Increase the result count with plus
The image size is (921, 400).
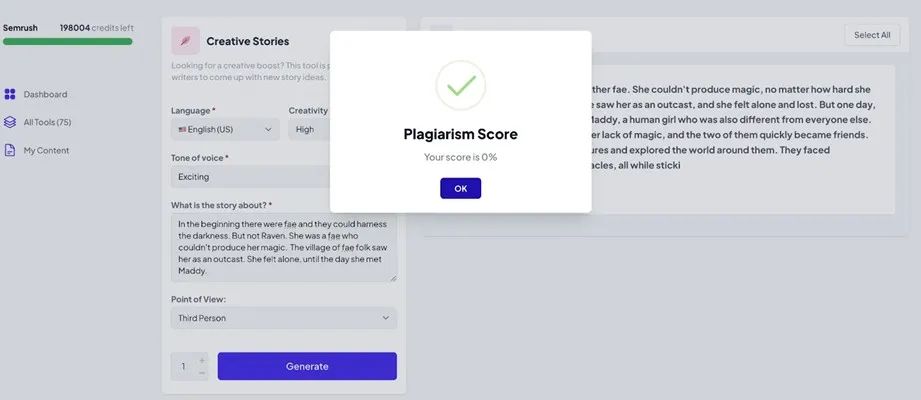202,360
